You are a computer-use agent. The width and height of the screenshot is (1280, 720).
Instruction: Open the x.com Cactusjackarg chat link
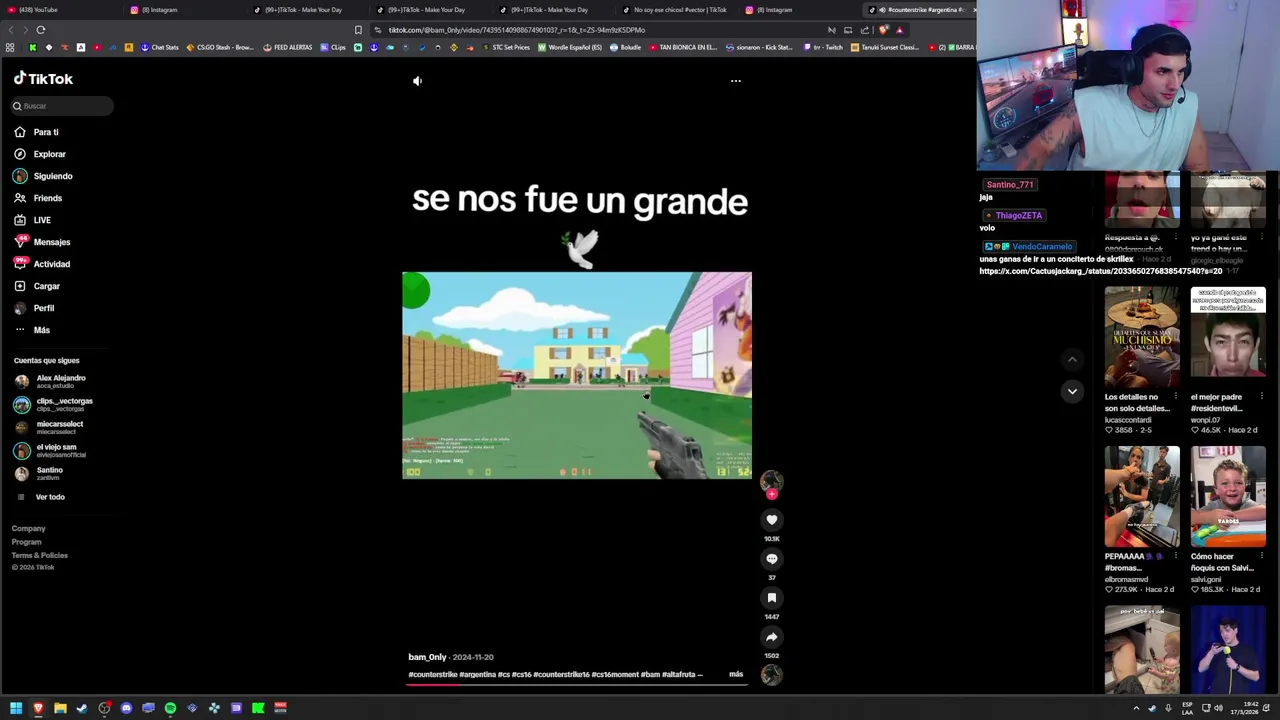1100,271
